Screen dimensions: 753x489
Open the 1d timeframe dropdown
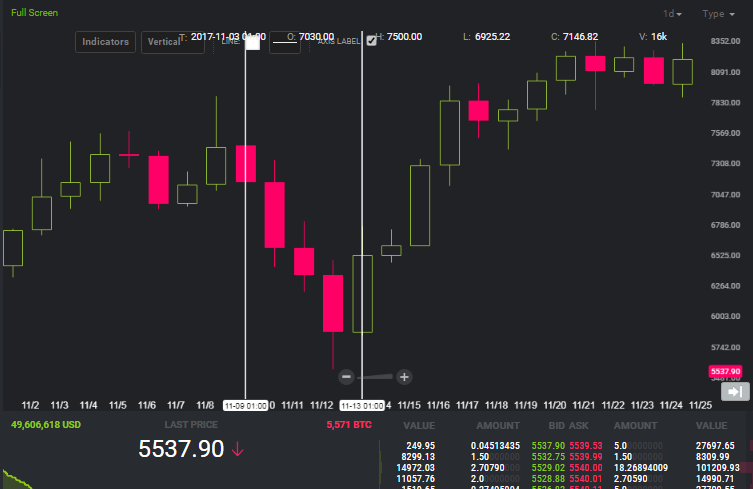[x=672, y=14]
